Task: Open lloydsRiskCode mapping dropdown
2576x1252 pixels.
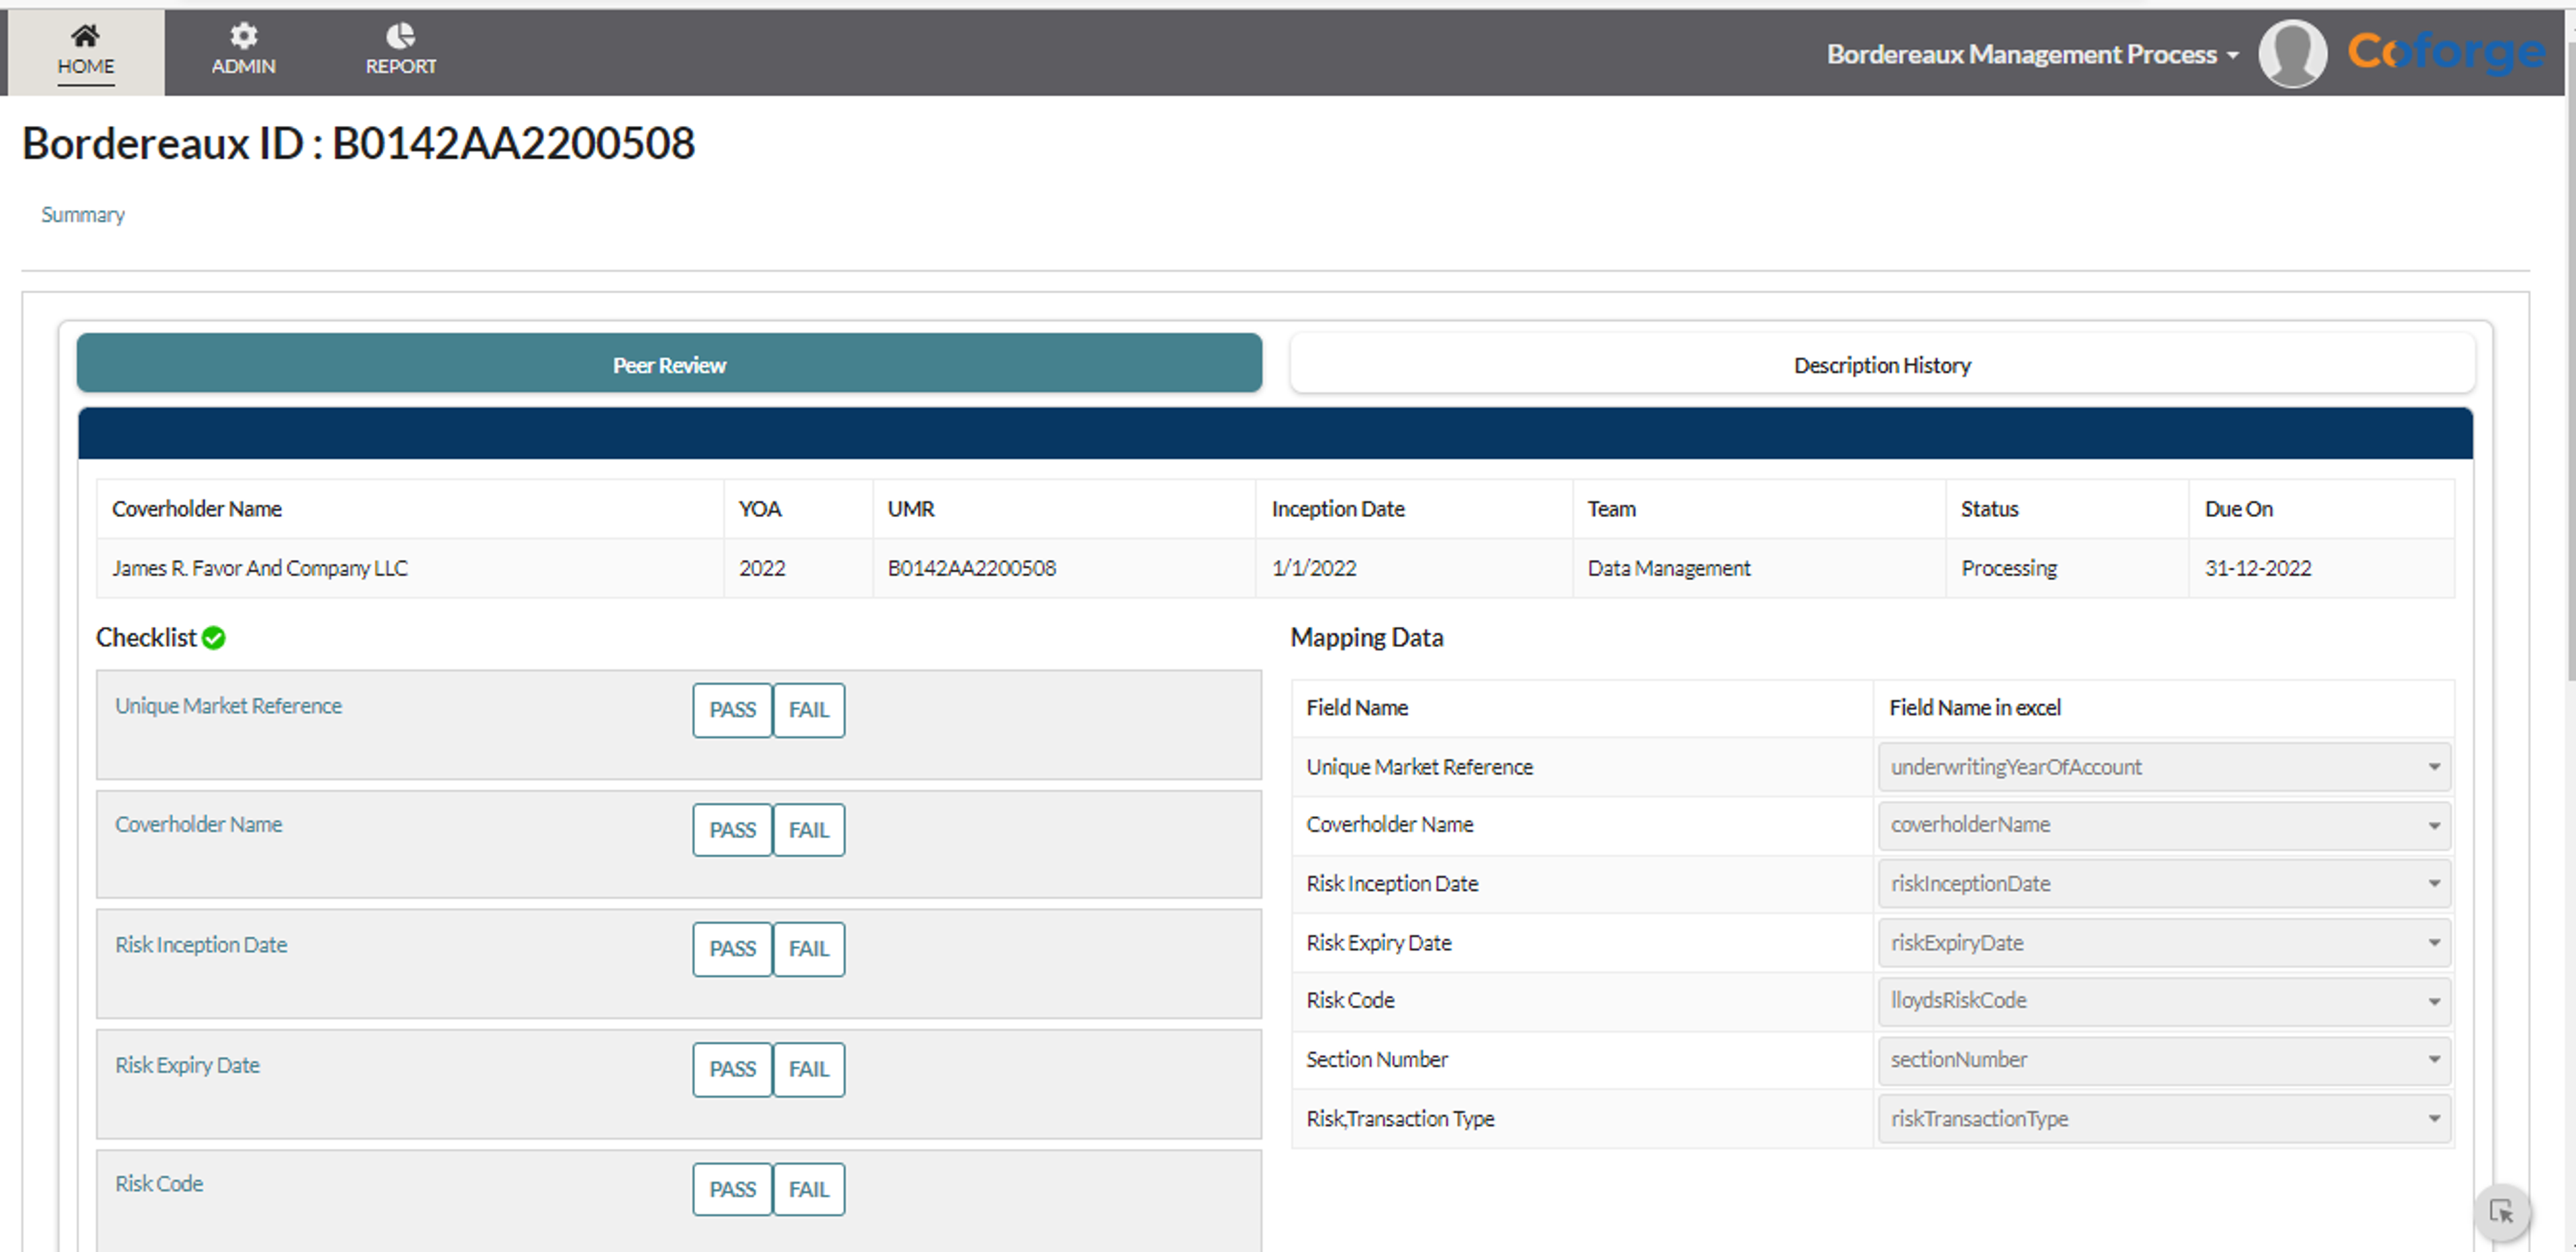Action: (x=2164, y=1001)
